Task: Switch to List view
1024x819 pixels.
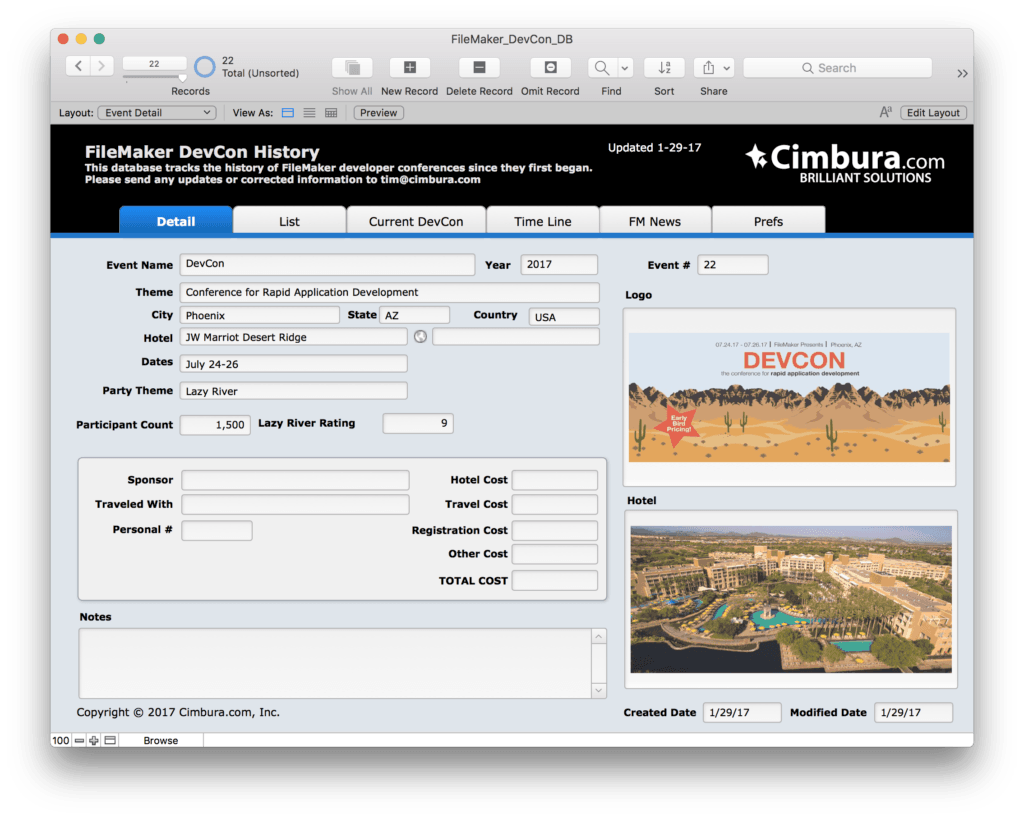Action: point(309,113)
